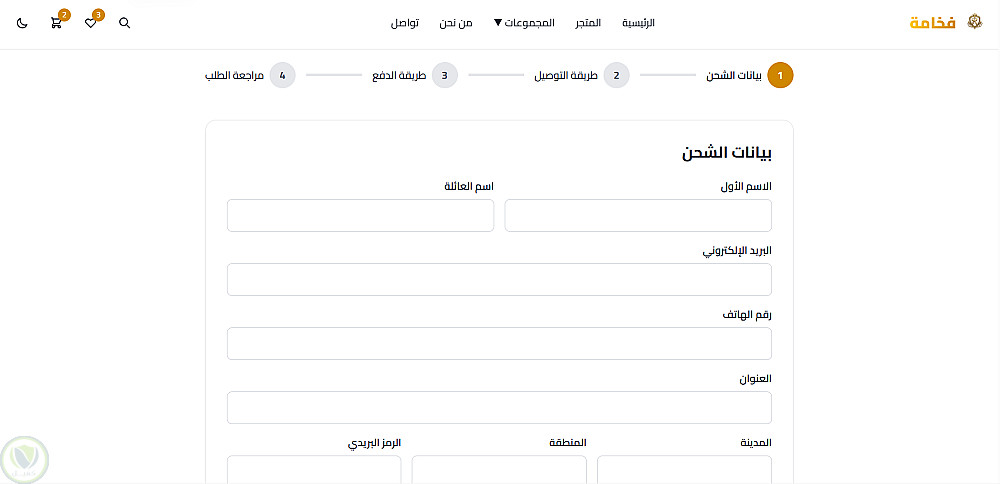Go to الرئيسية home page

[639, 23]
